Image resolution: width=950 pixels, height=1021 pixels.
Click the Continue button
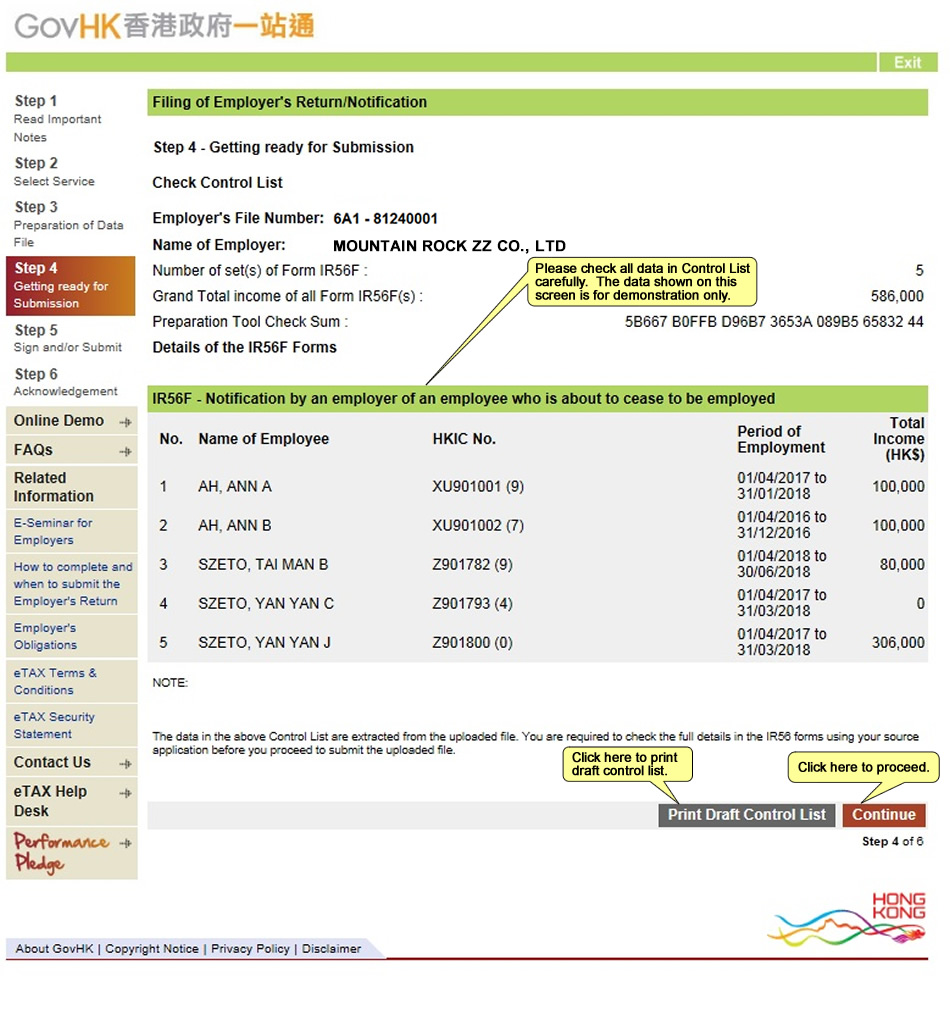[x=884, y=815]
